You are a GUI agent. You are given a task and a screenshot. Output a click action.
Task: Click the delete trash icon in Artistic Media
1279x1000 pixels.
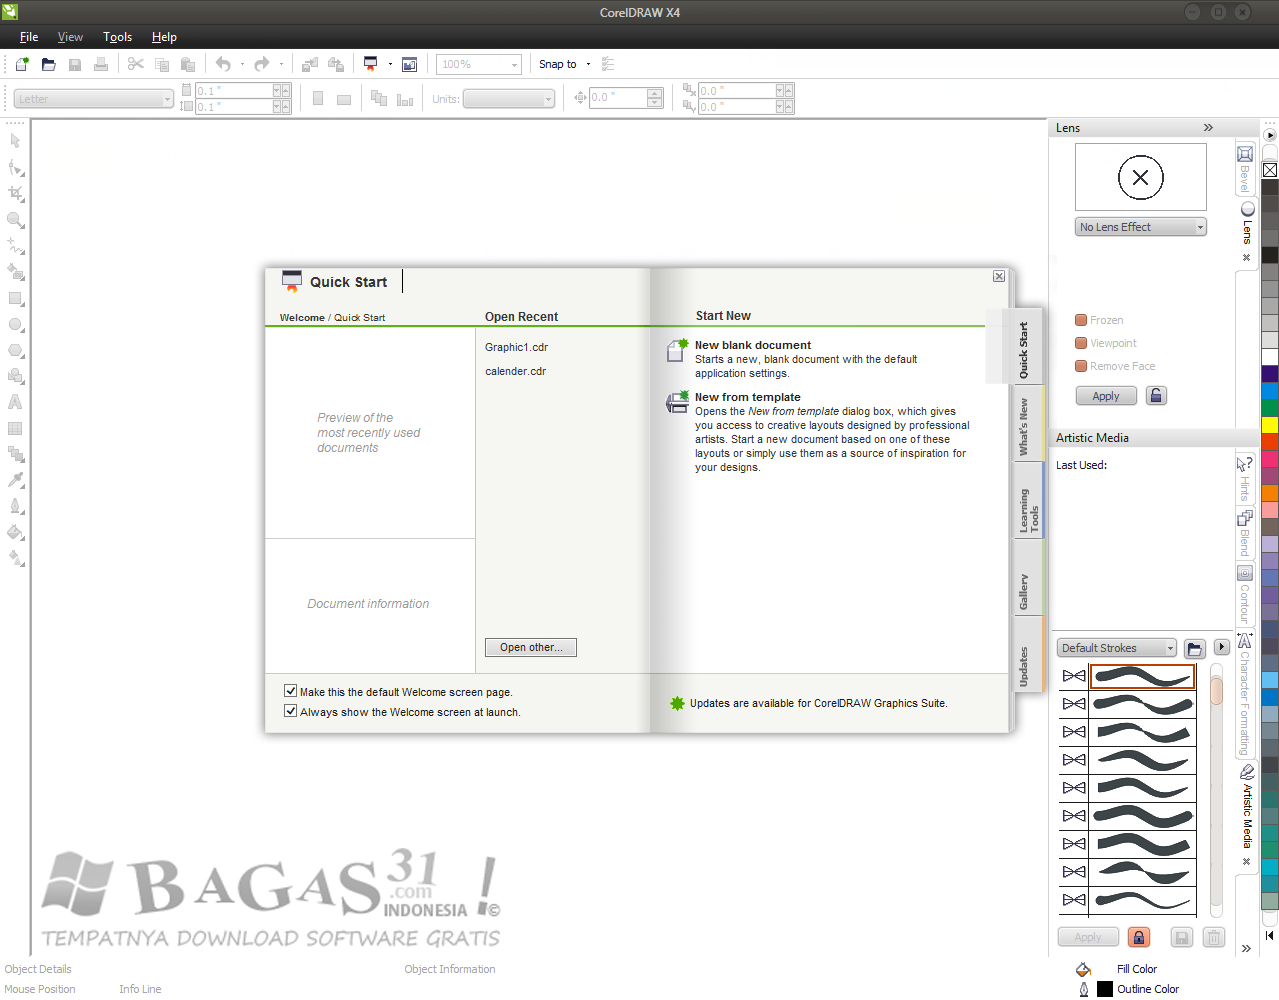tap(1214, 937)
